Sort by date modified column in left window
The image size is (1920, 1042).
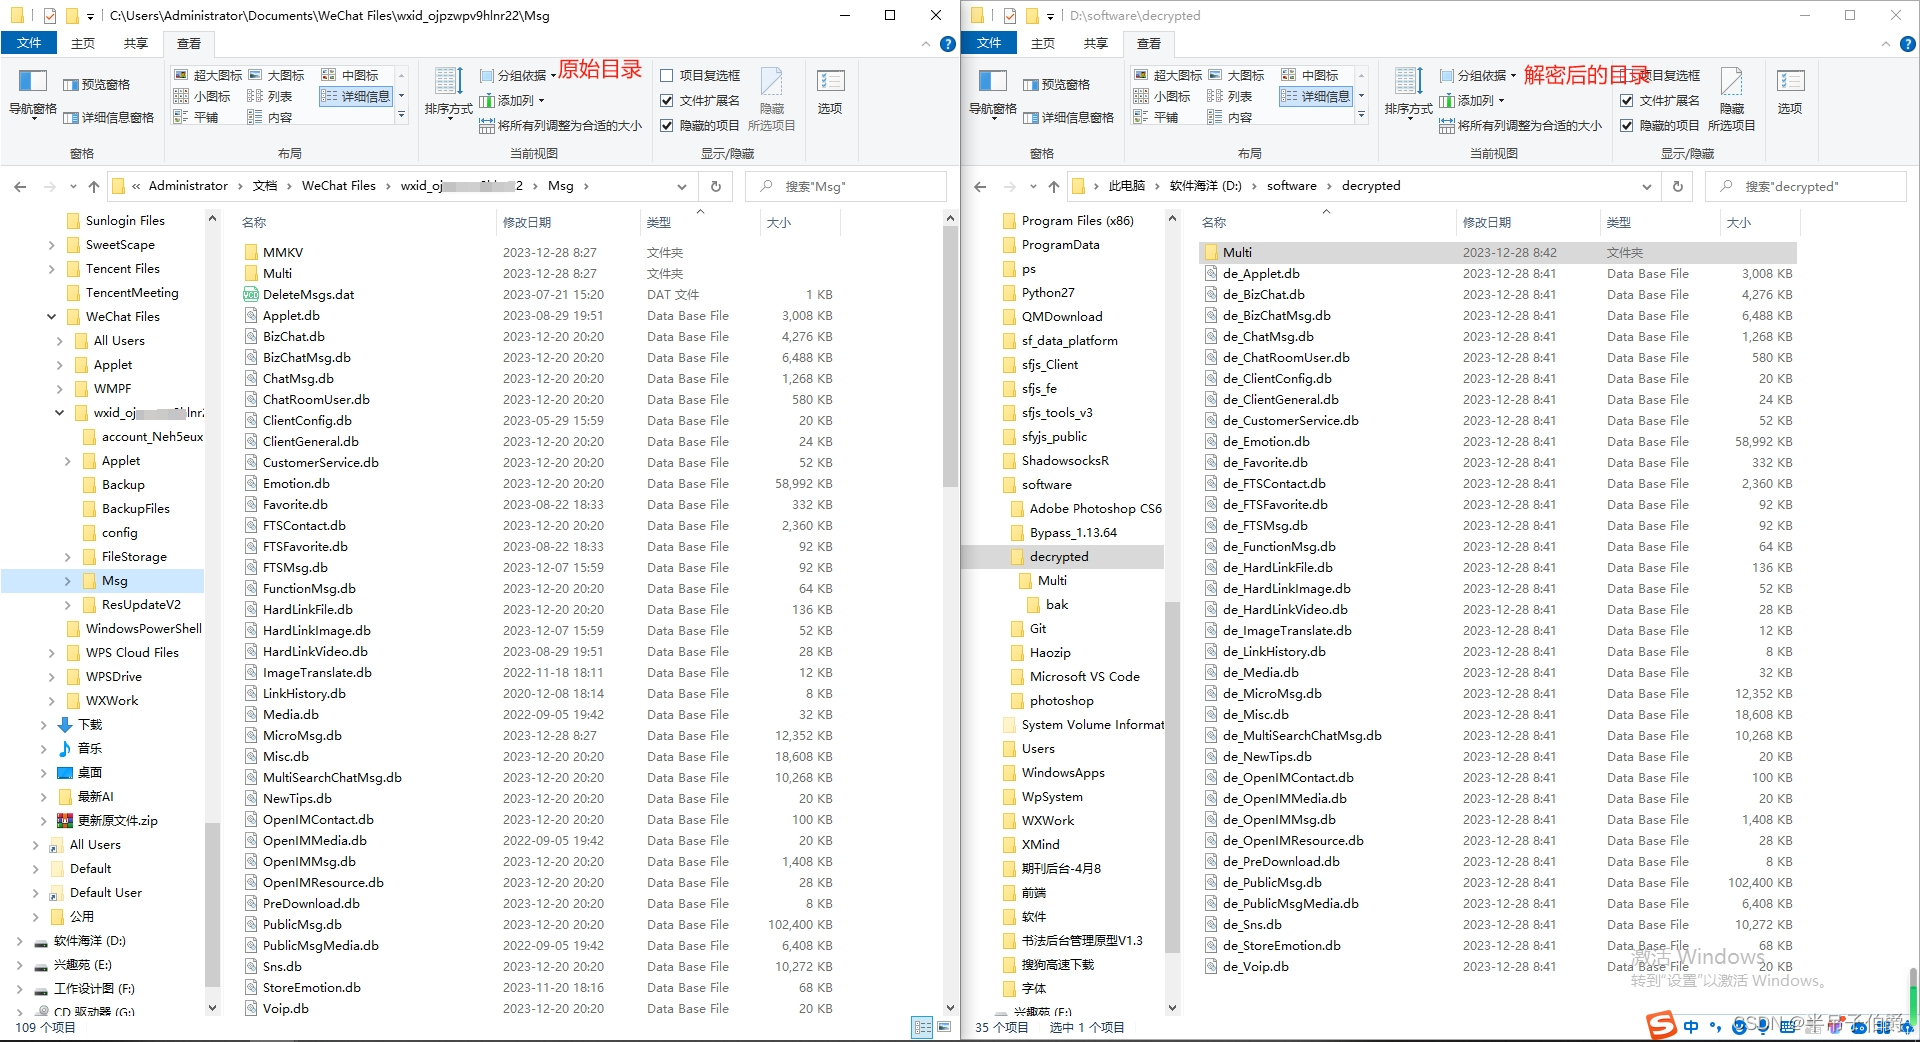[x=567, y=222]
